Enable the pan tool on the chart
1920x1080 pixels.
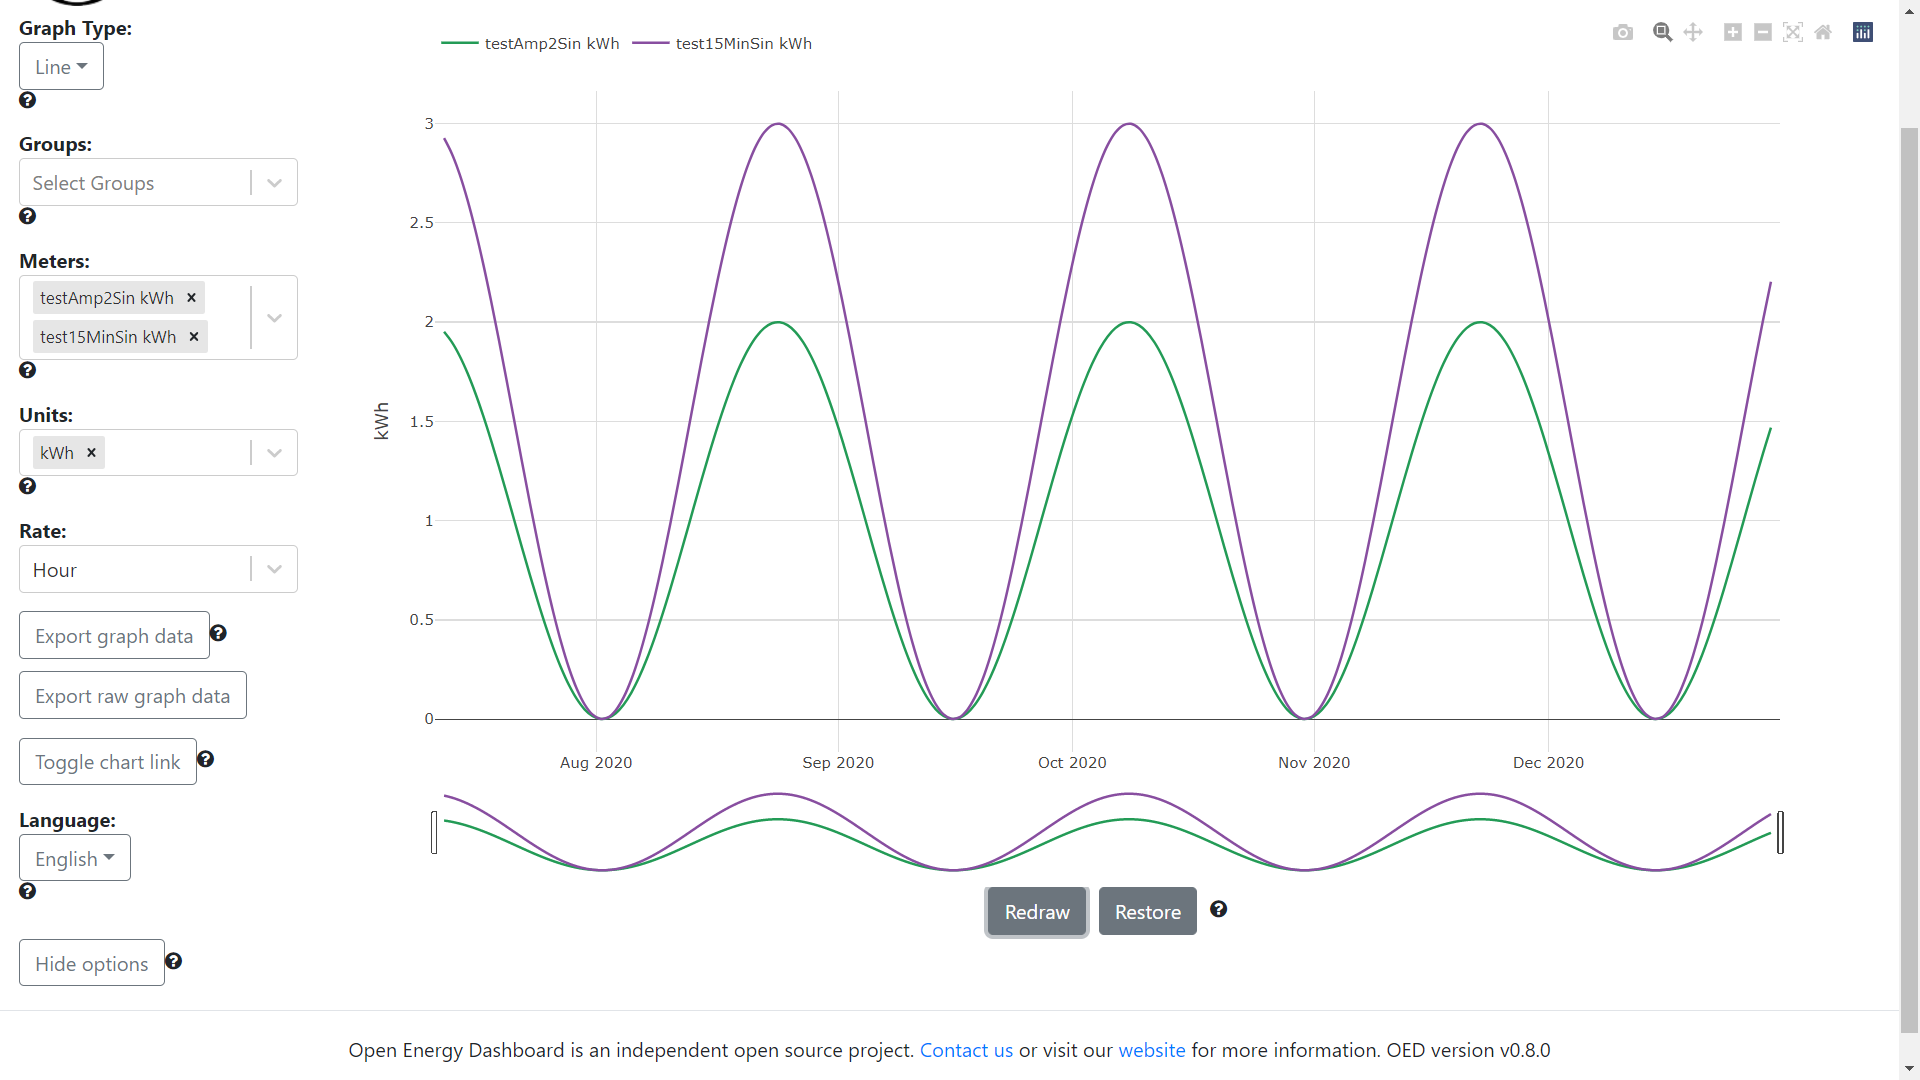click(1693, 32)
